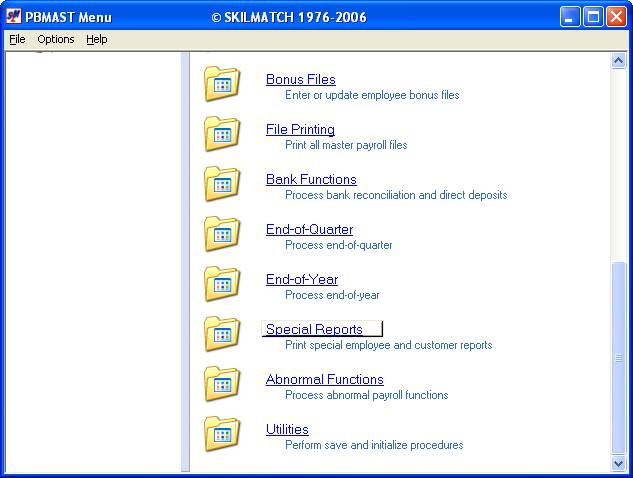
Task: Follow the End-of-Quarter link
Action: 309,229
